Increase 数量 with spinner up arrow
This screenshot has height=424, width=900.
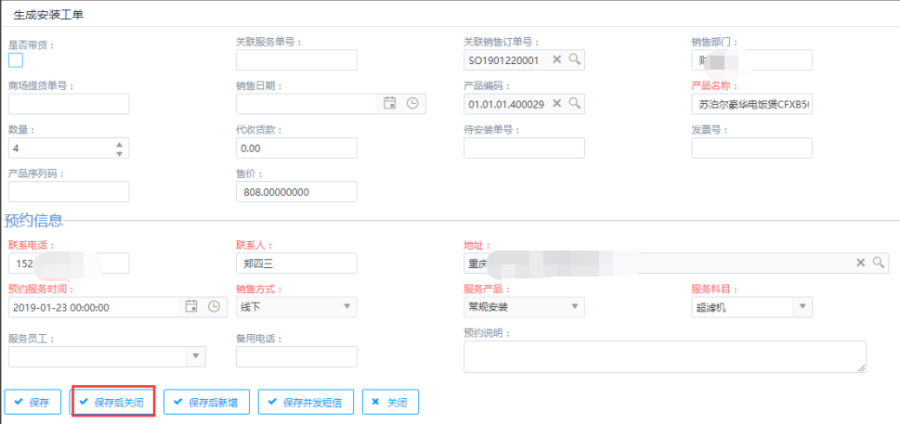(x=120, y=143)
